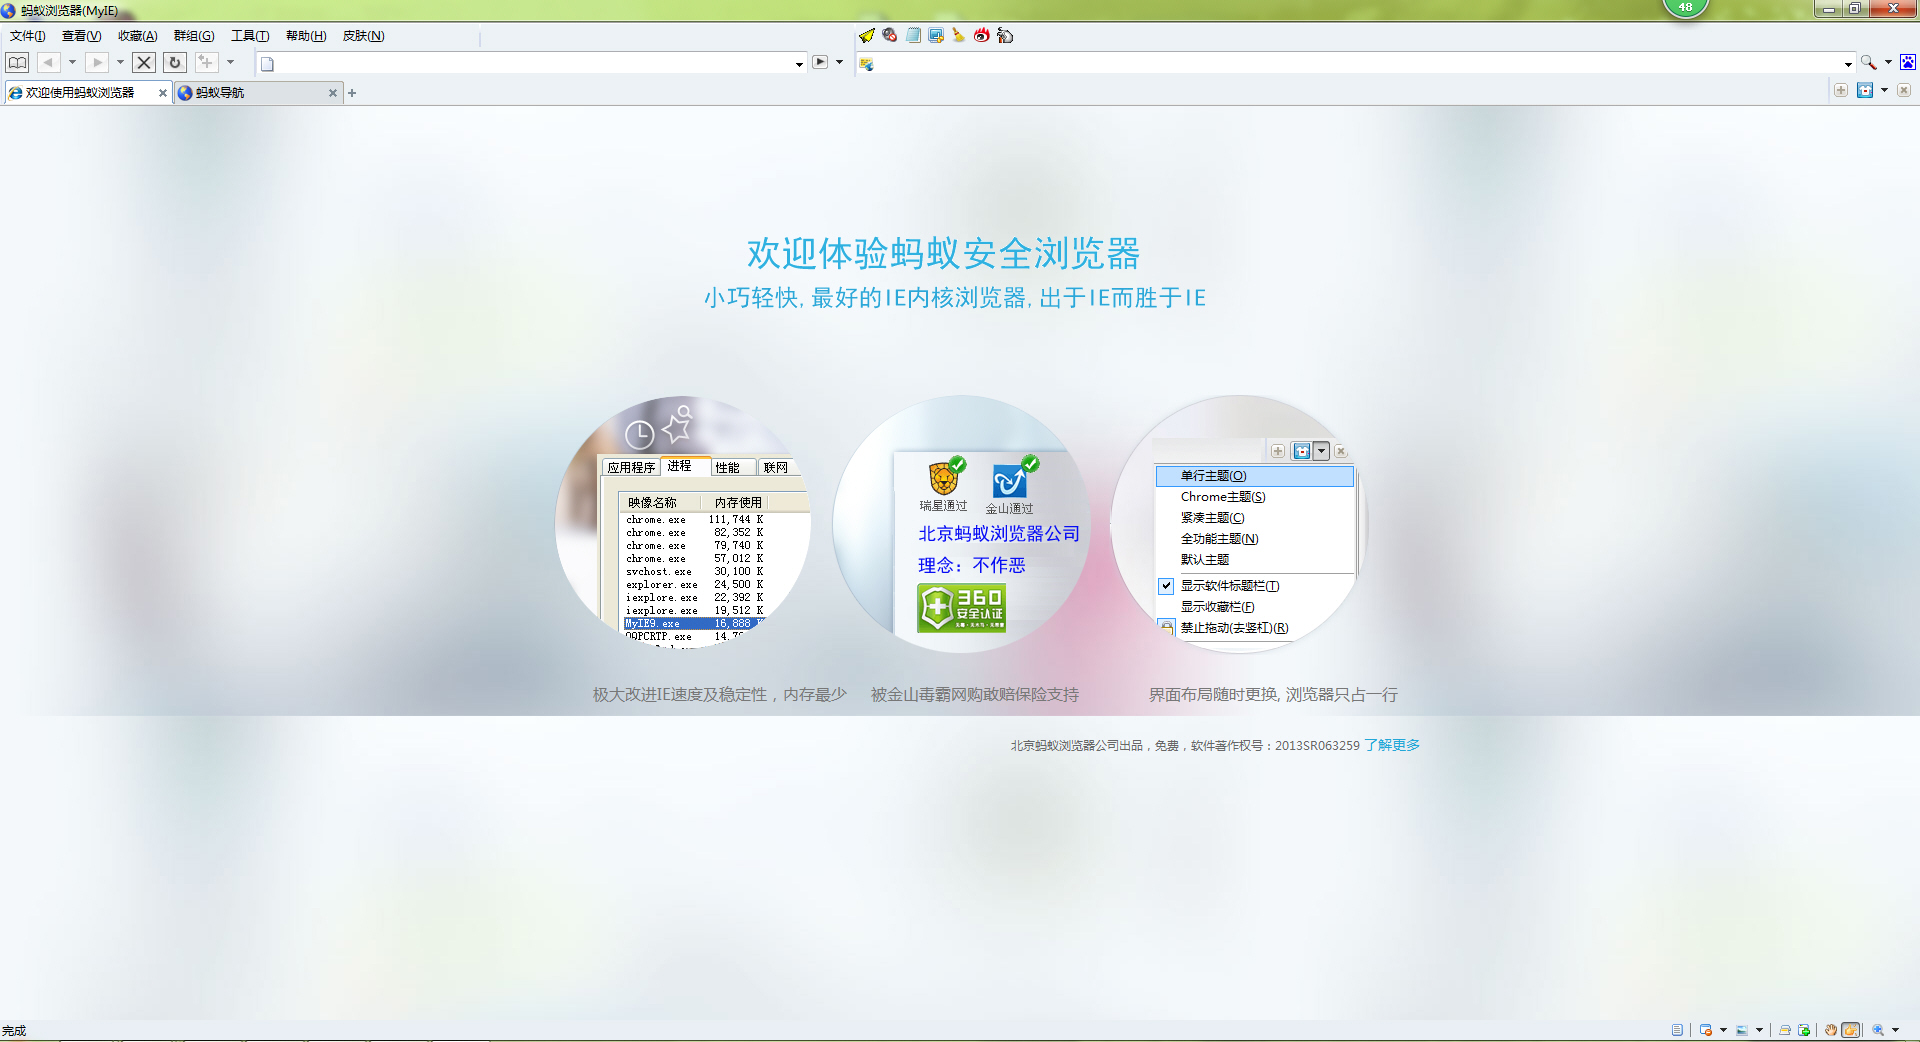Expand the image display dropdown in the status bar
The height and width of the screenshot is (1042, 1920).
pos(1759,1030)
